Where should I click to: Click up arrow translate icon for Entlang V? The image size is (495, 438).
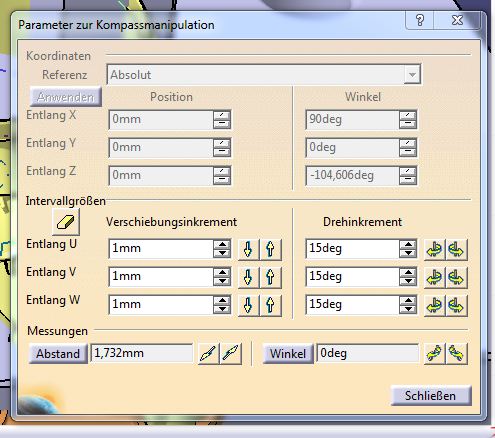click(270, 277)
